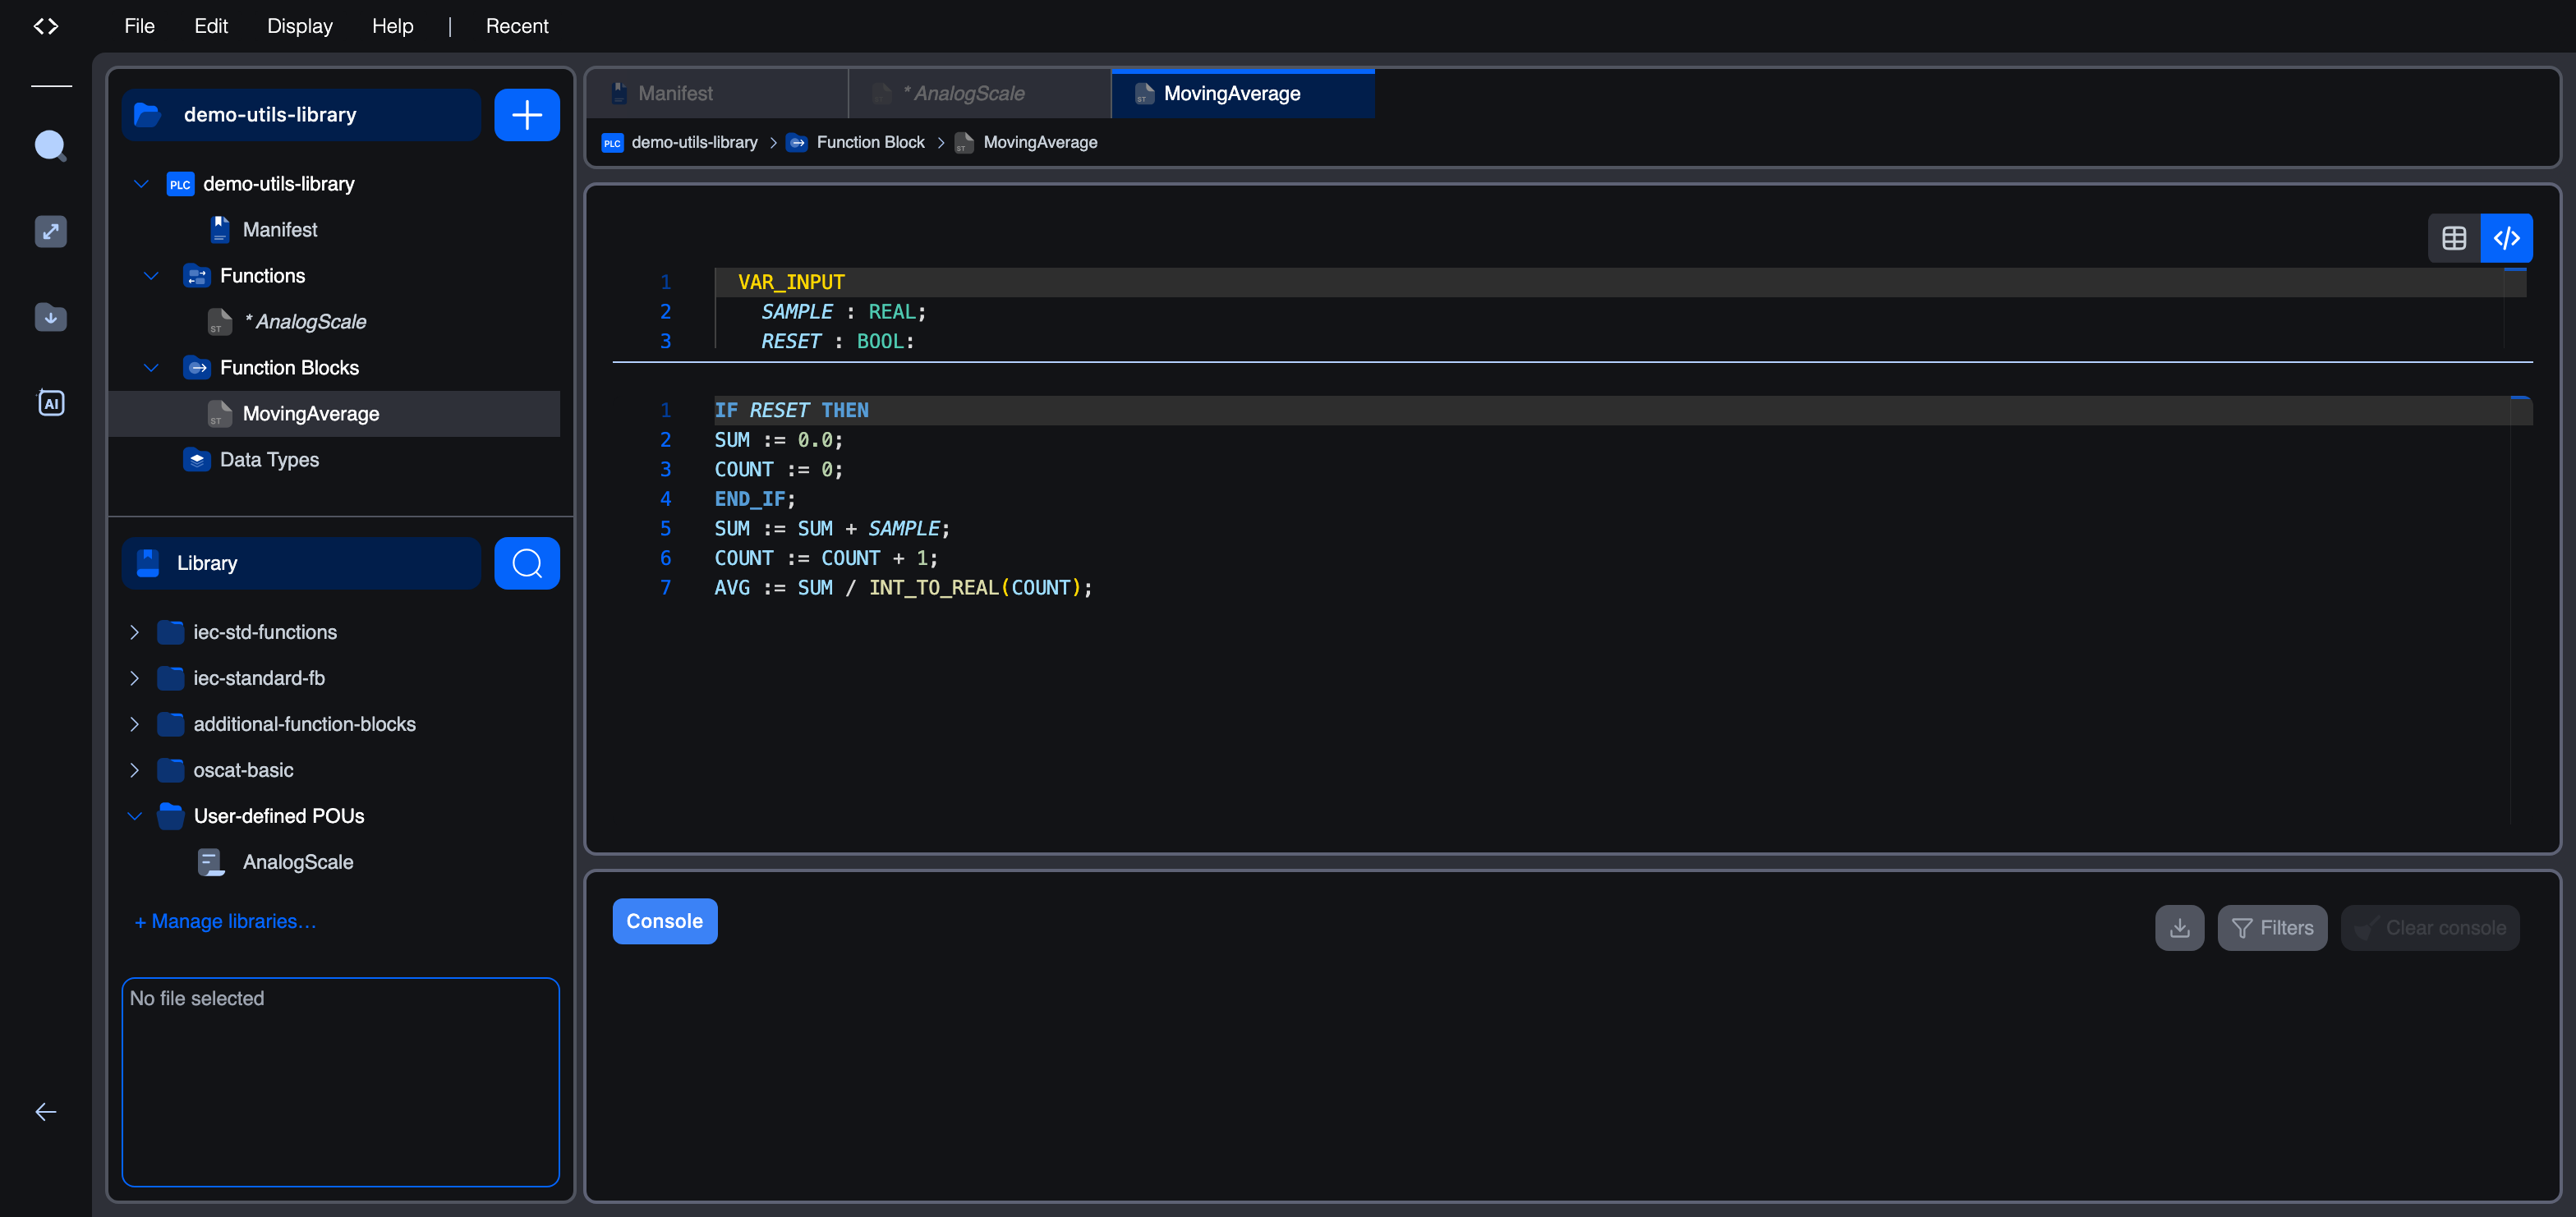Image resolution: width=2576 pixels, height=1217 pixels.
Task: Collapse the User-defined POUs folder
Action: click(x=134, y=816)
